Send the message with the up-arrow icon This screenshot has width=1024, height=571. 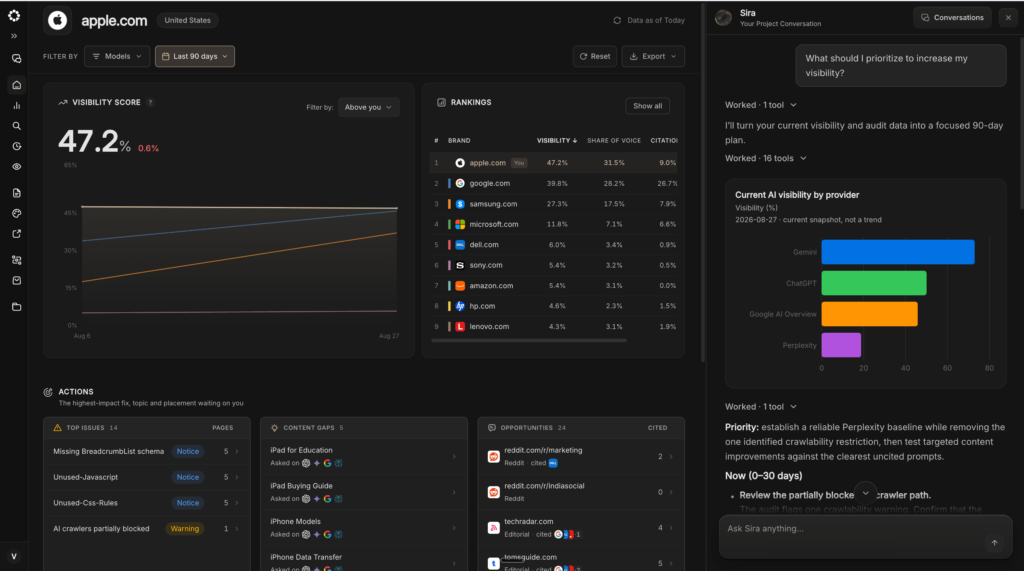click(994, 543)
